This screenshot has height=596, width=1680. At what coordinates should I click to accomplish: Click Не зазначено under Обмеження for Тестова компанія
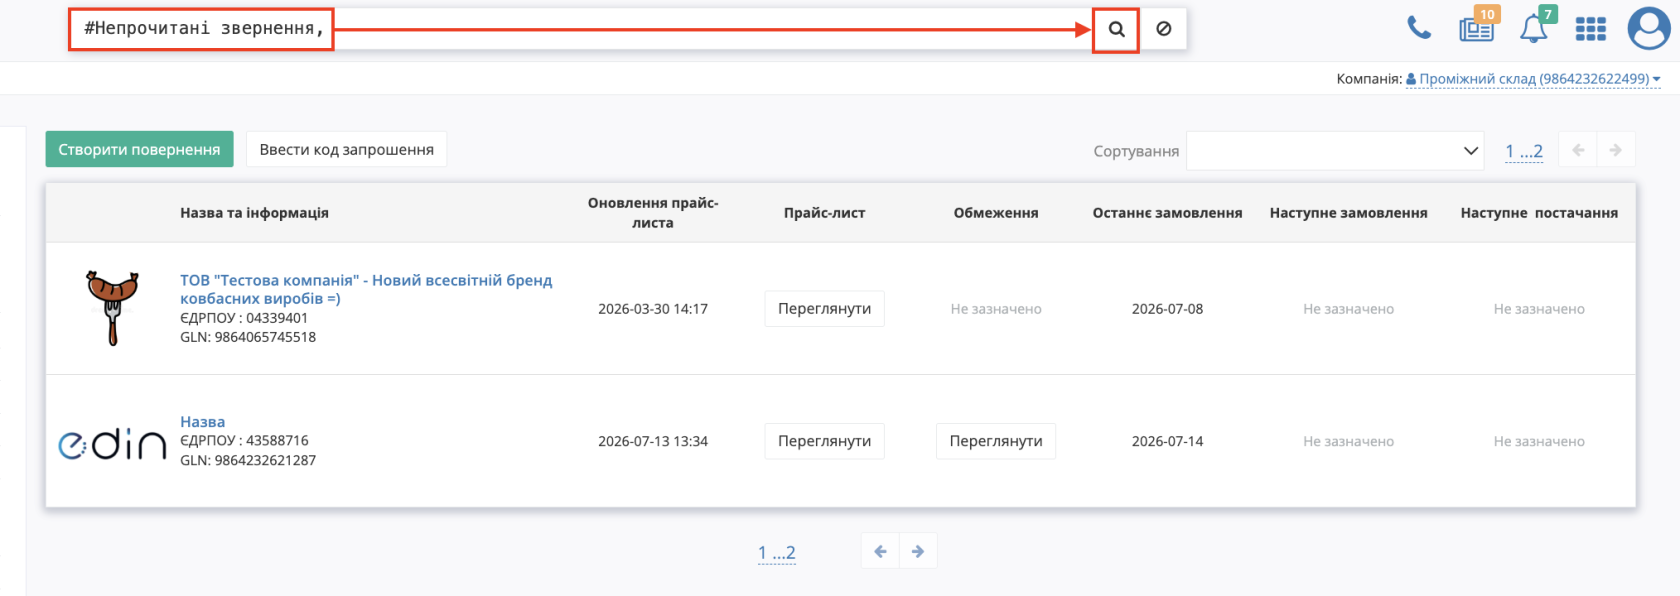point(996,309)
